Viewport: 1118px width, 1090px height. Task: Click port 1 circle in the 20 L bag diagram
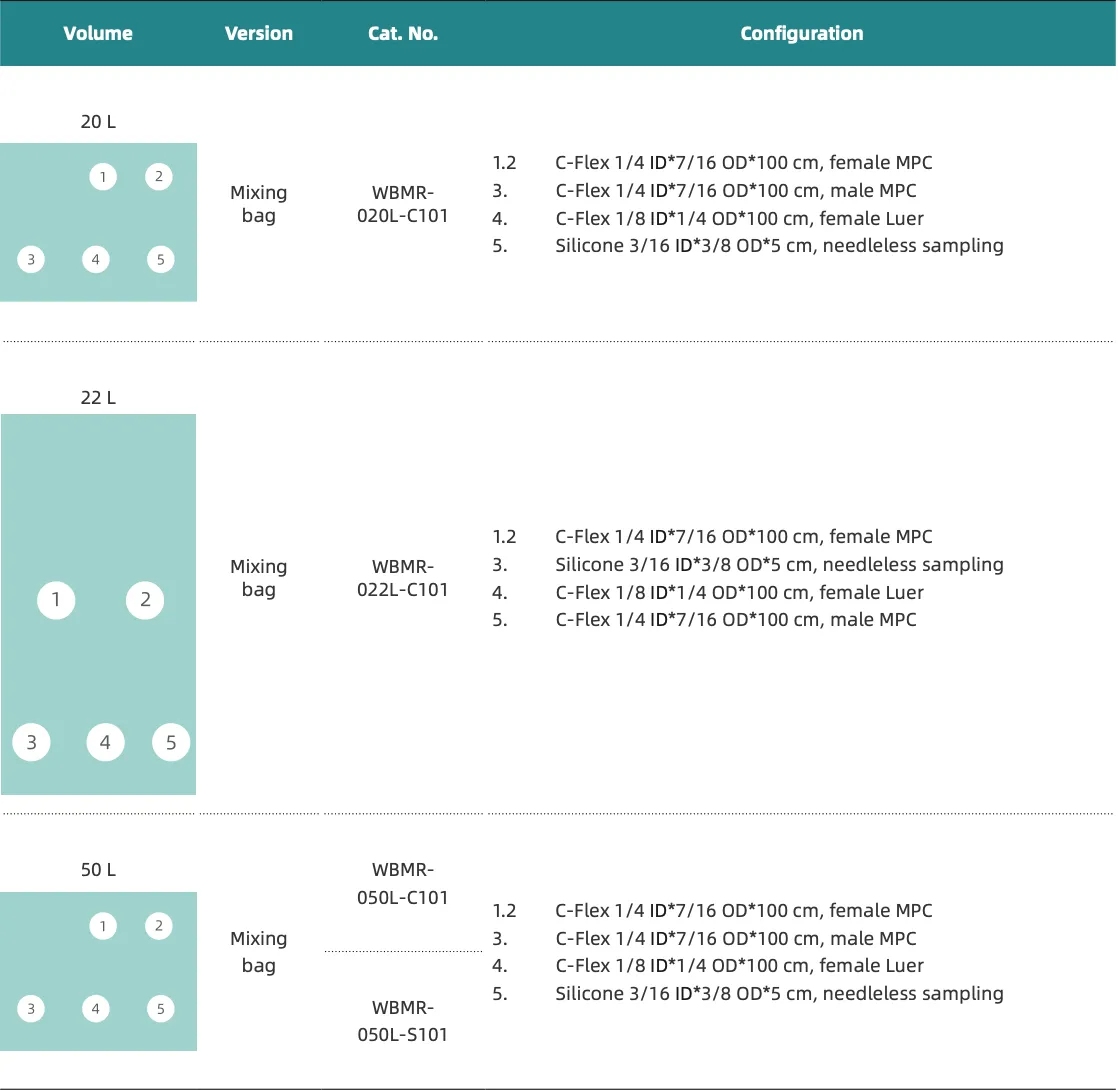[103, 177]
